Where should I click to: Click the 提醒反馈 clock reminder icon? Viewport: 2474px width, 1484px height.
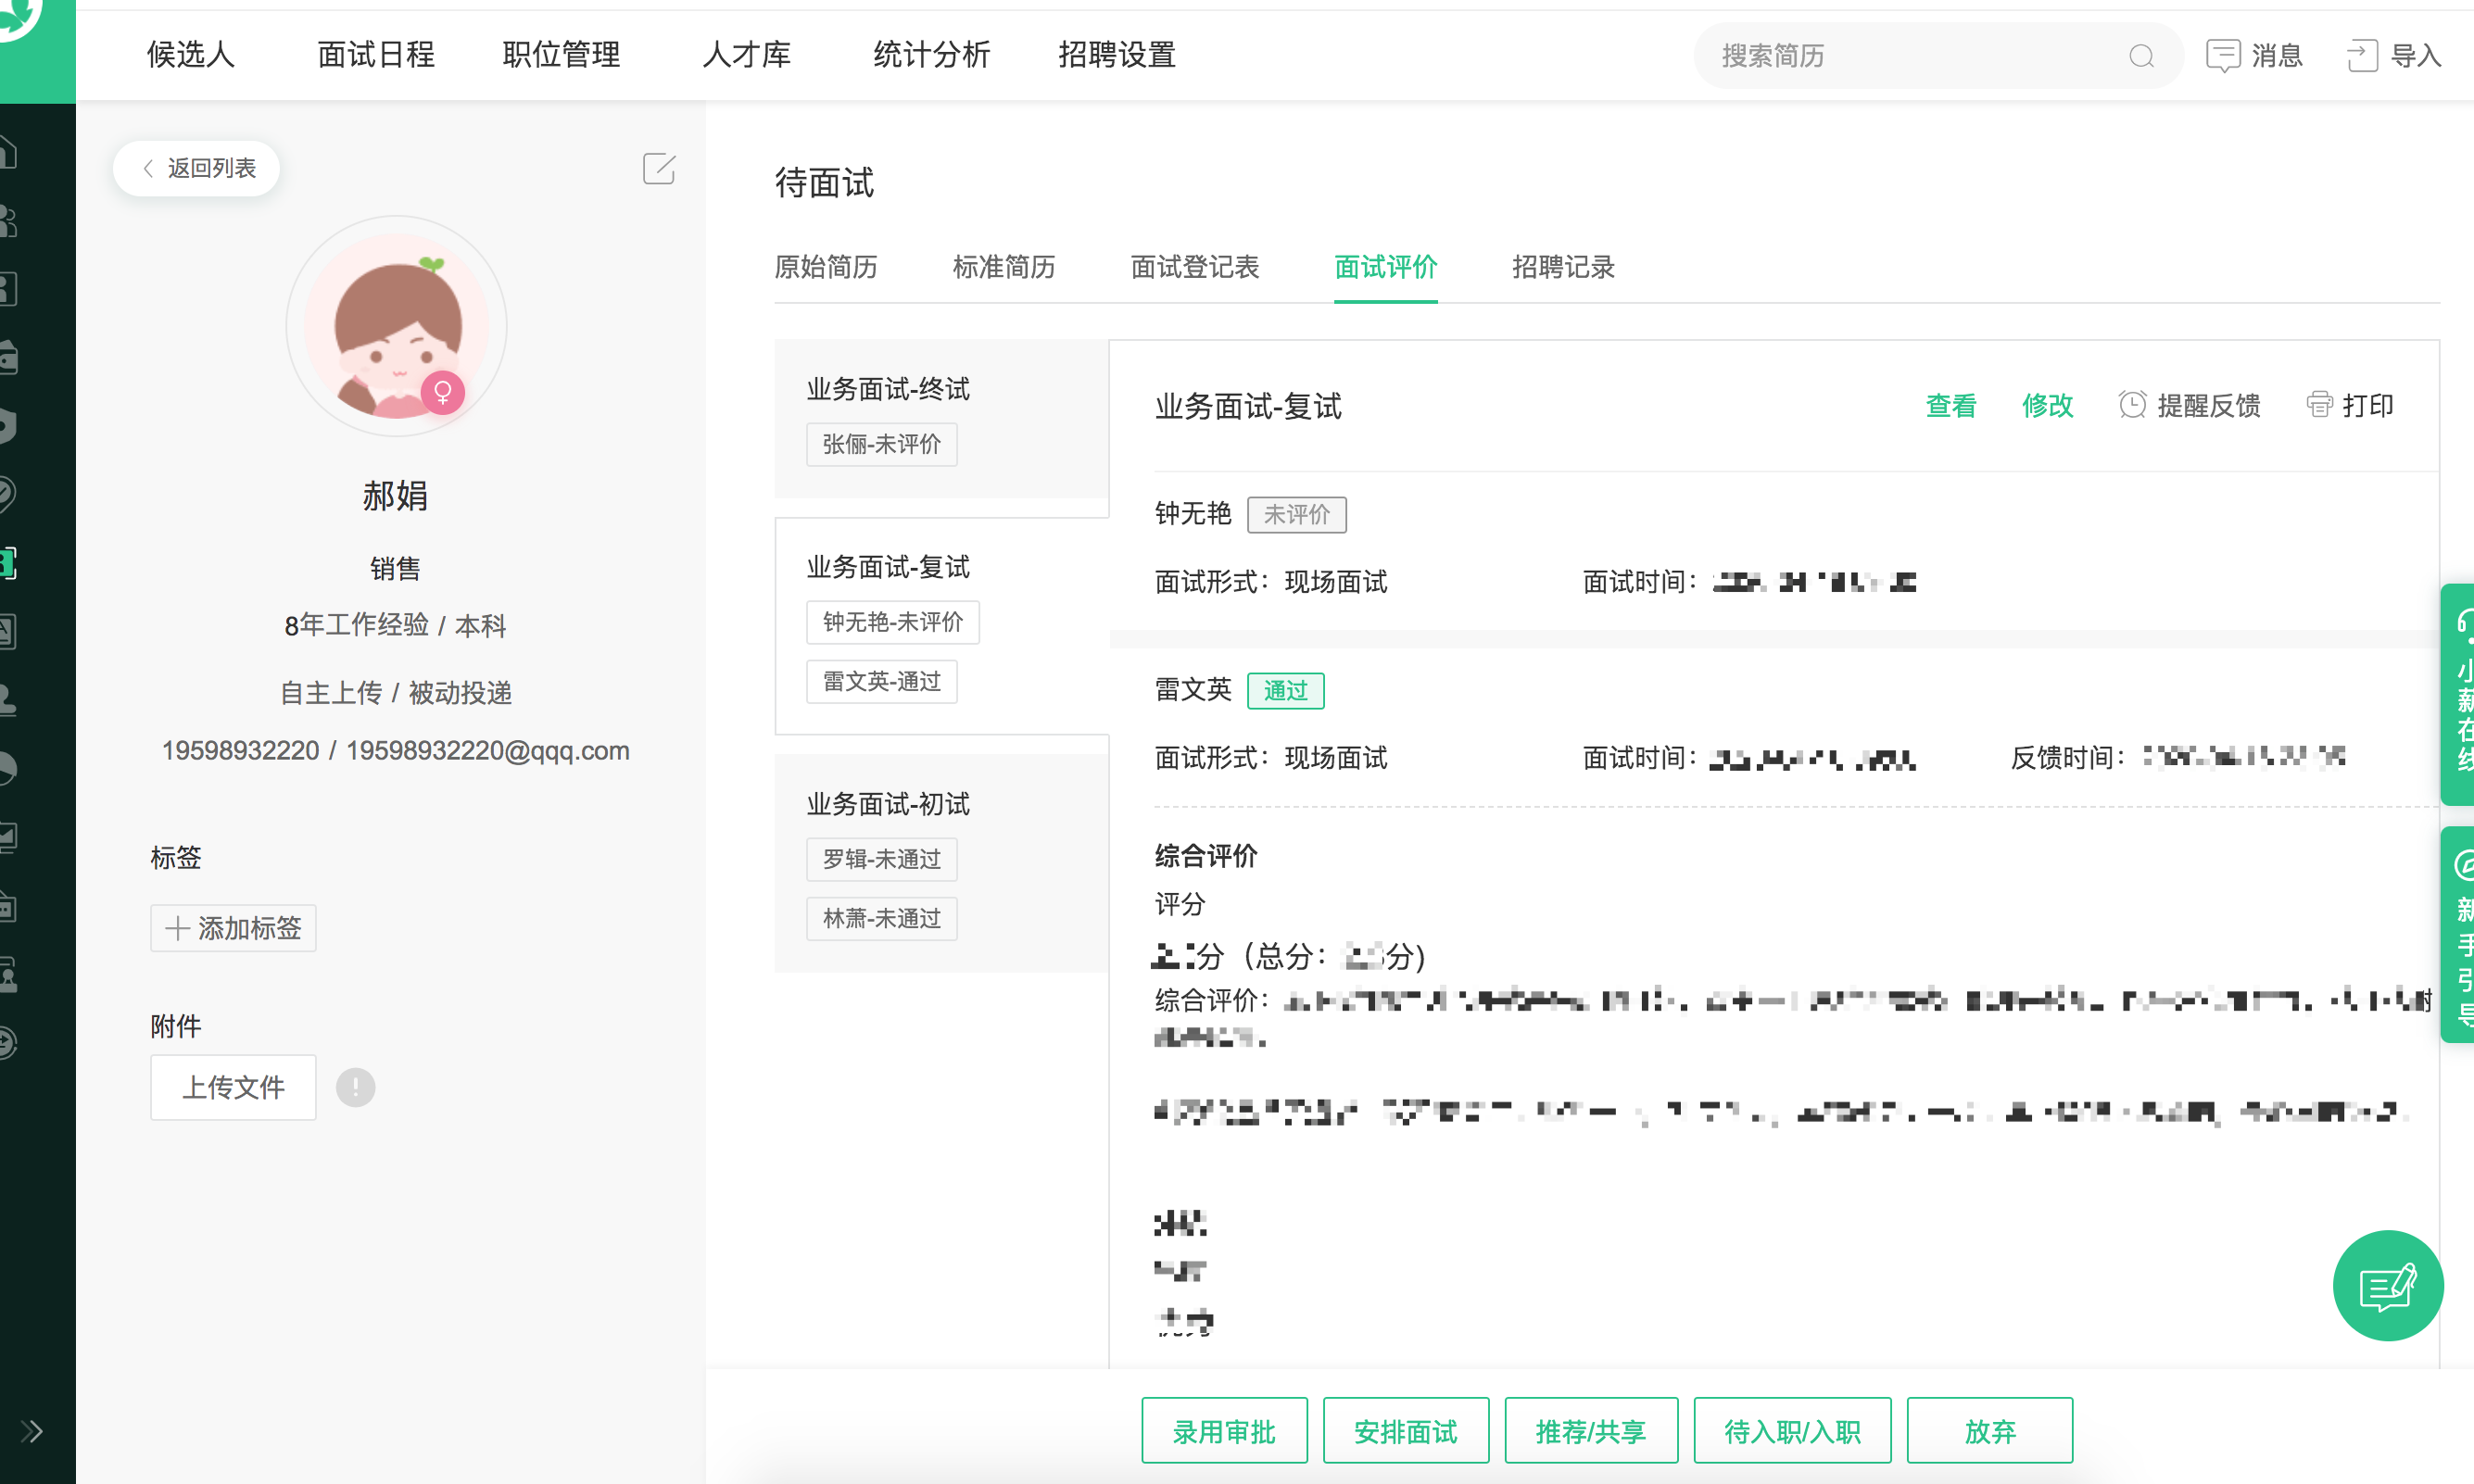click(2131, 405)
